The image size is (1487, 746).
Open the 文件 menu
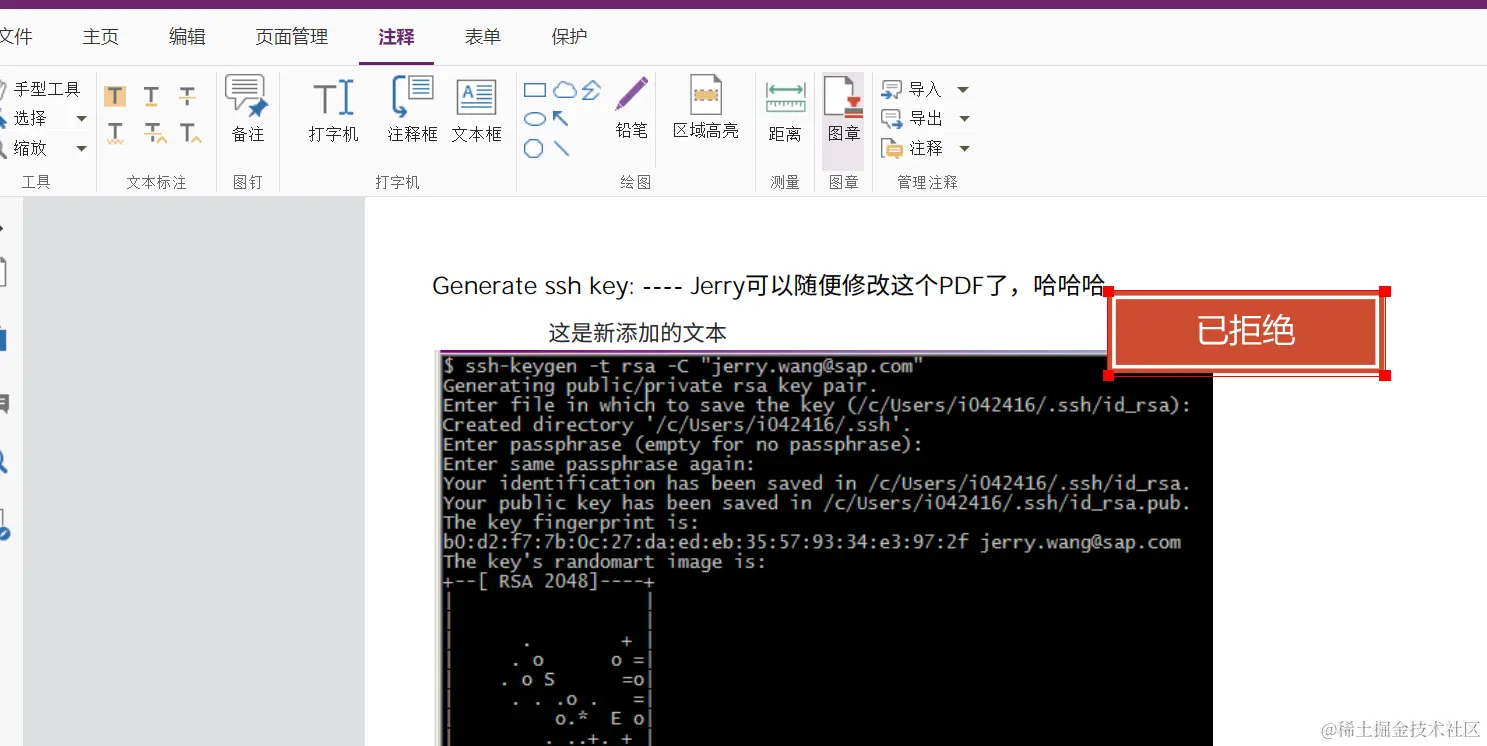coord(15,37)
